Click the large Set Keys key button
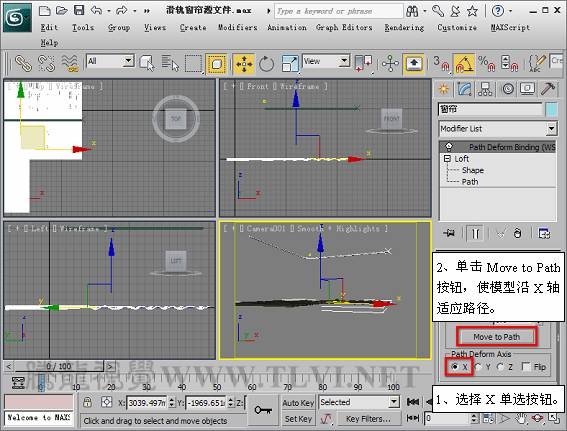The height and width of the screenshot is (431, 567). click(x=263, y=410)
